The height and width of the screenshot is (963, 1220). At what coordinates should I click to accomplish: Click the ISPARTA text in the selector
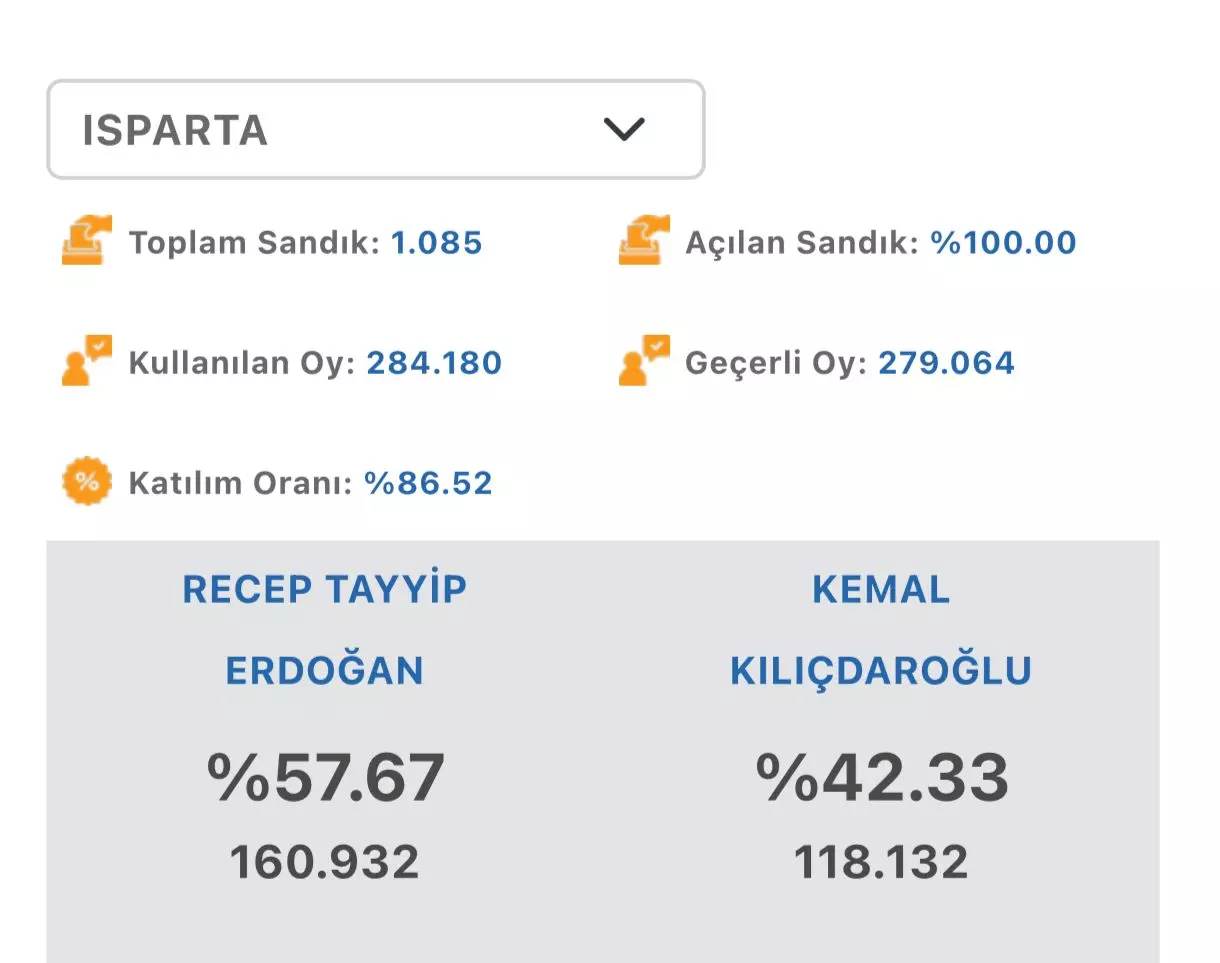[175, 130]
